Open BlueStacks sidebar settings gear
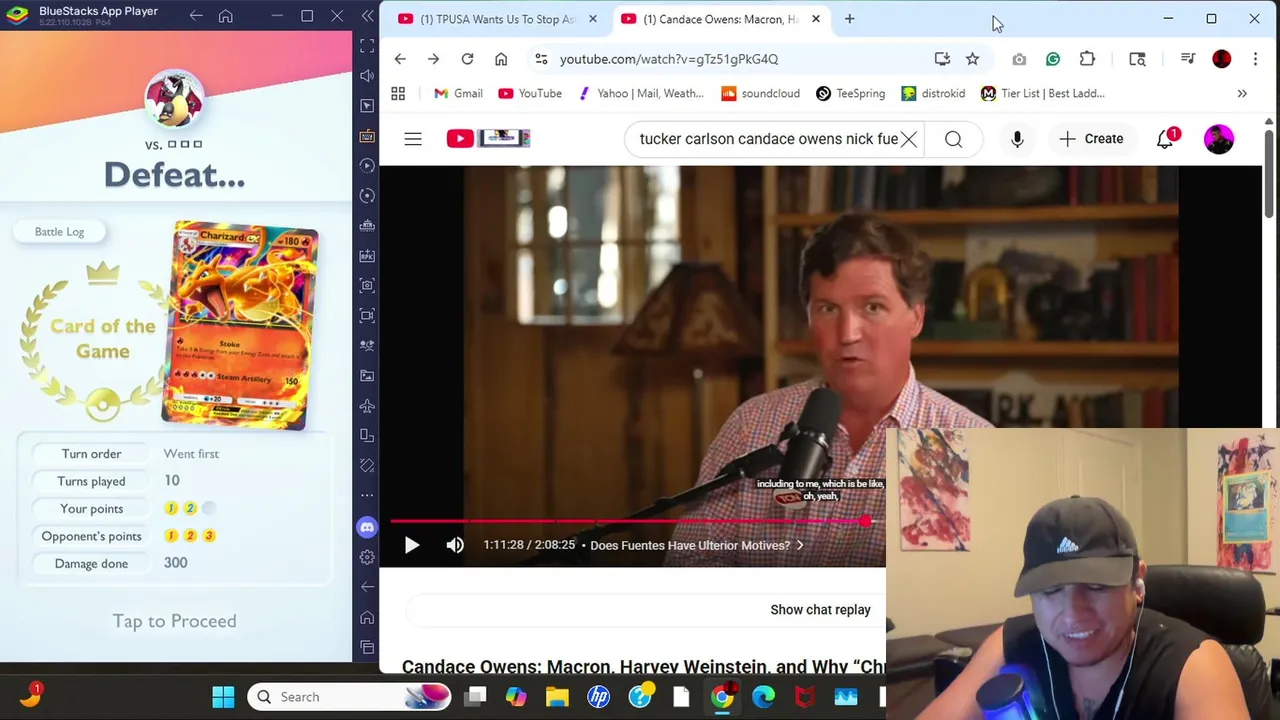This screenshot has width=1280, height=720. coord(367,557)
